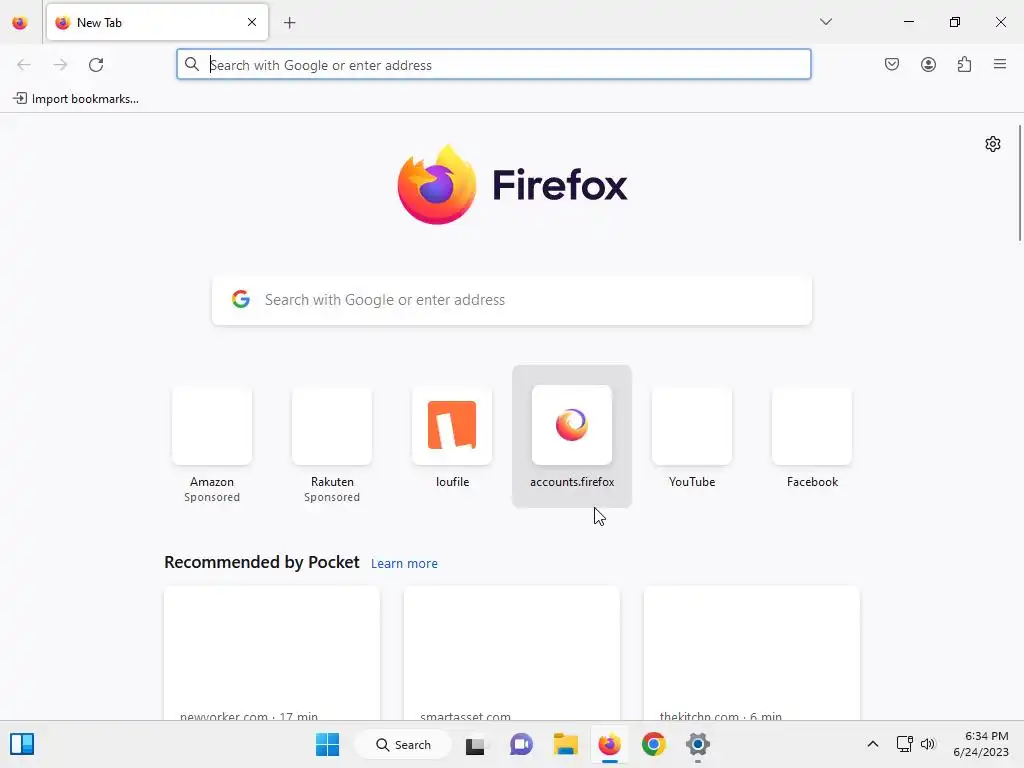Viewport: 1024px width, 768px height.
Task: Open the Windows widgets panel icon
Action: (22, 744)
